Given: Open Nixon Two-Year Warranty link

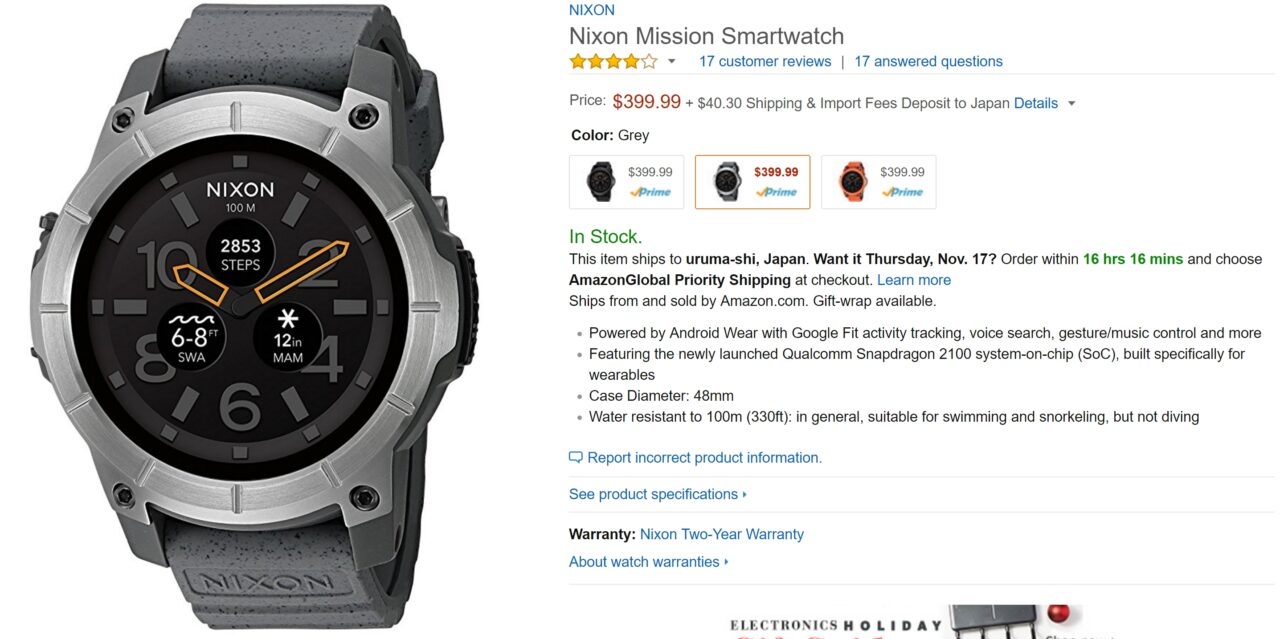Looking at the screenshot, I should (721, 534).
